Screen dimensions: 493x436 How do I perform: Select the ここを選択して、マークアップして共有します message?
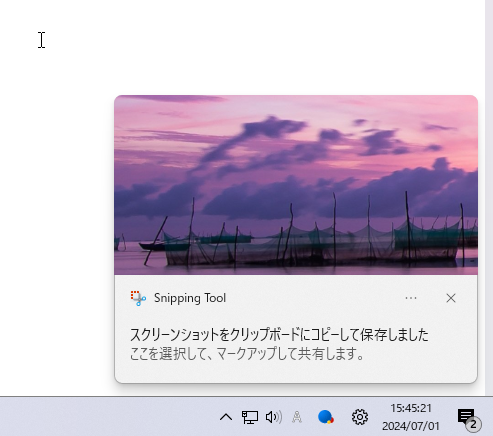coord(247,354)
